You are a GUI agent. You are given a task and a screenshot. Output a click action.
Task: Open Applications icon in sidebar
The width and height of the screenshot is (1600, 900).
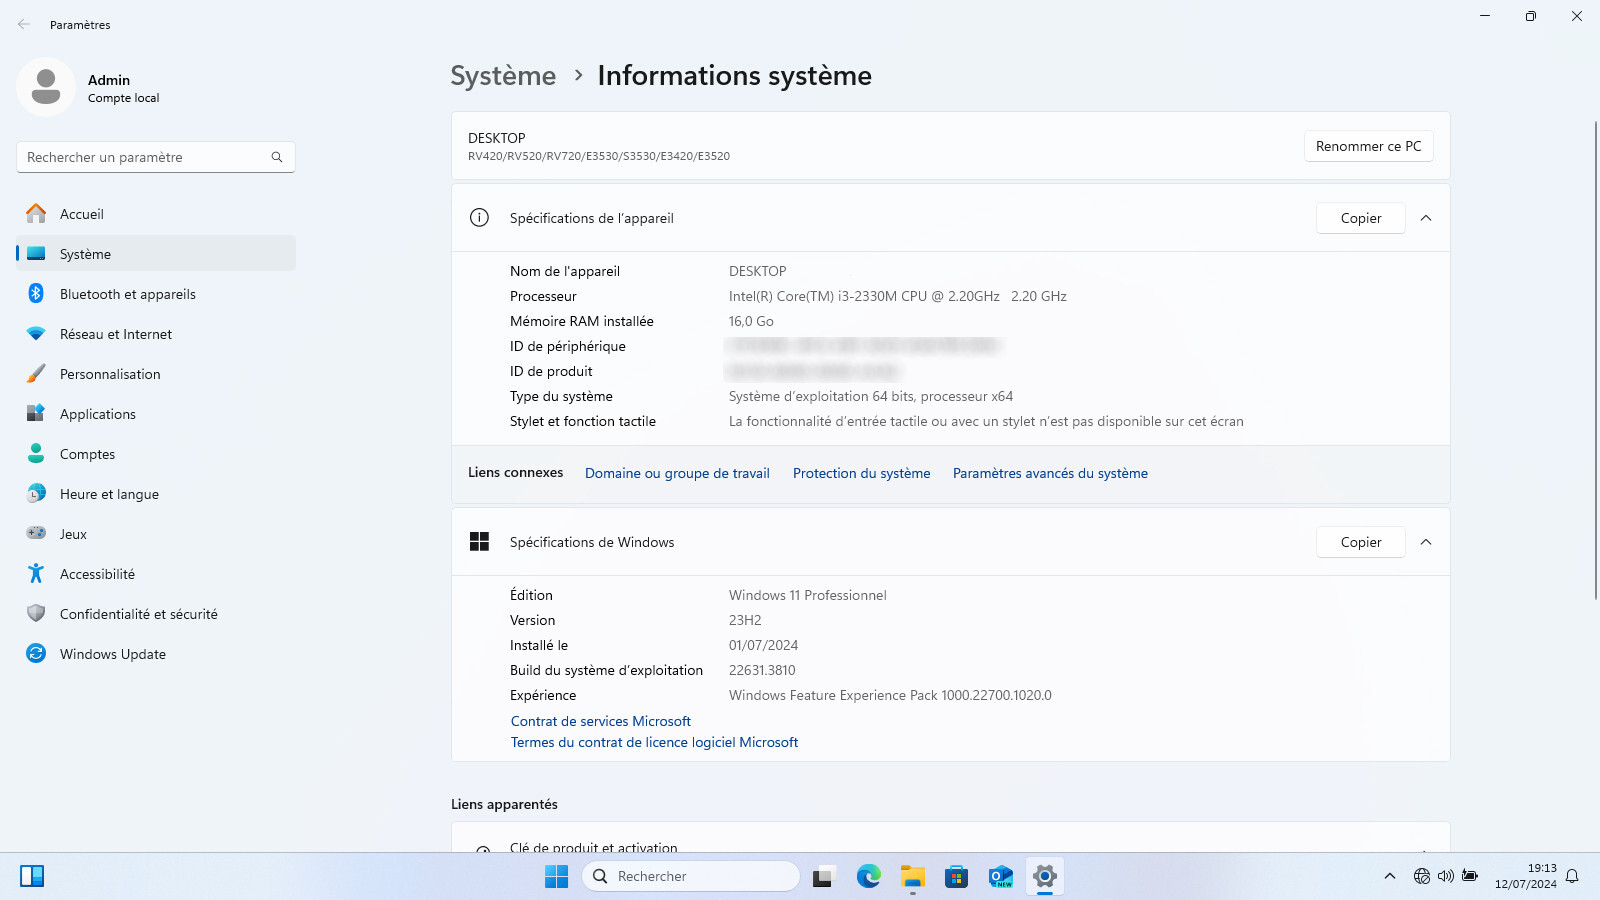(x=36, y=413)
